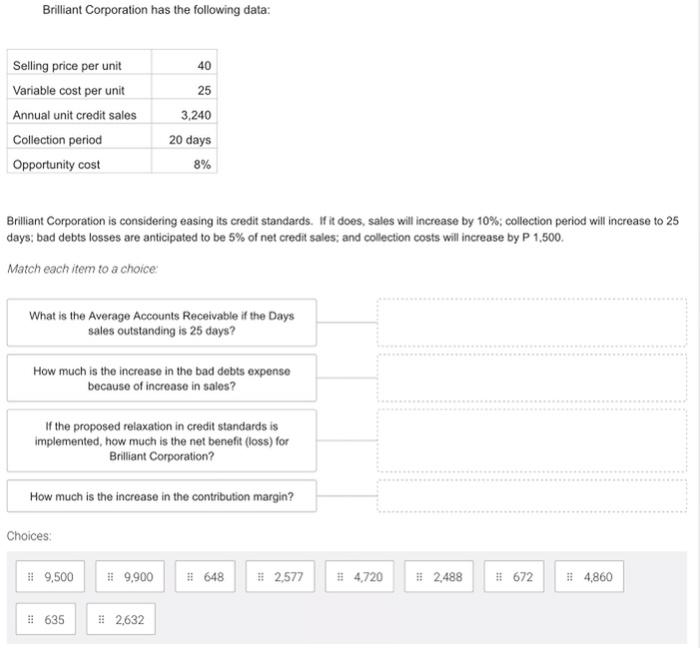The width and height of the screenshot is (700, 649).
Task: Click the drag handle next to 2,577
Action: 260,577
